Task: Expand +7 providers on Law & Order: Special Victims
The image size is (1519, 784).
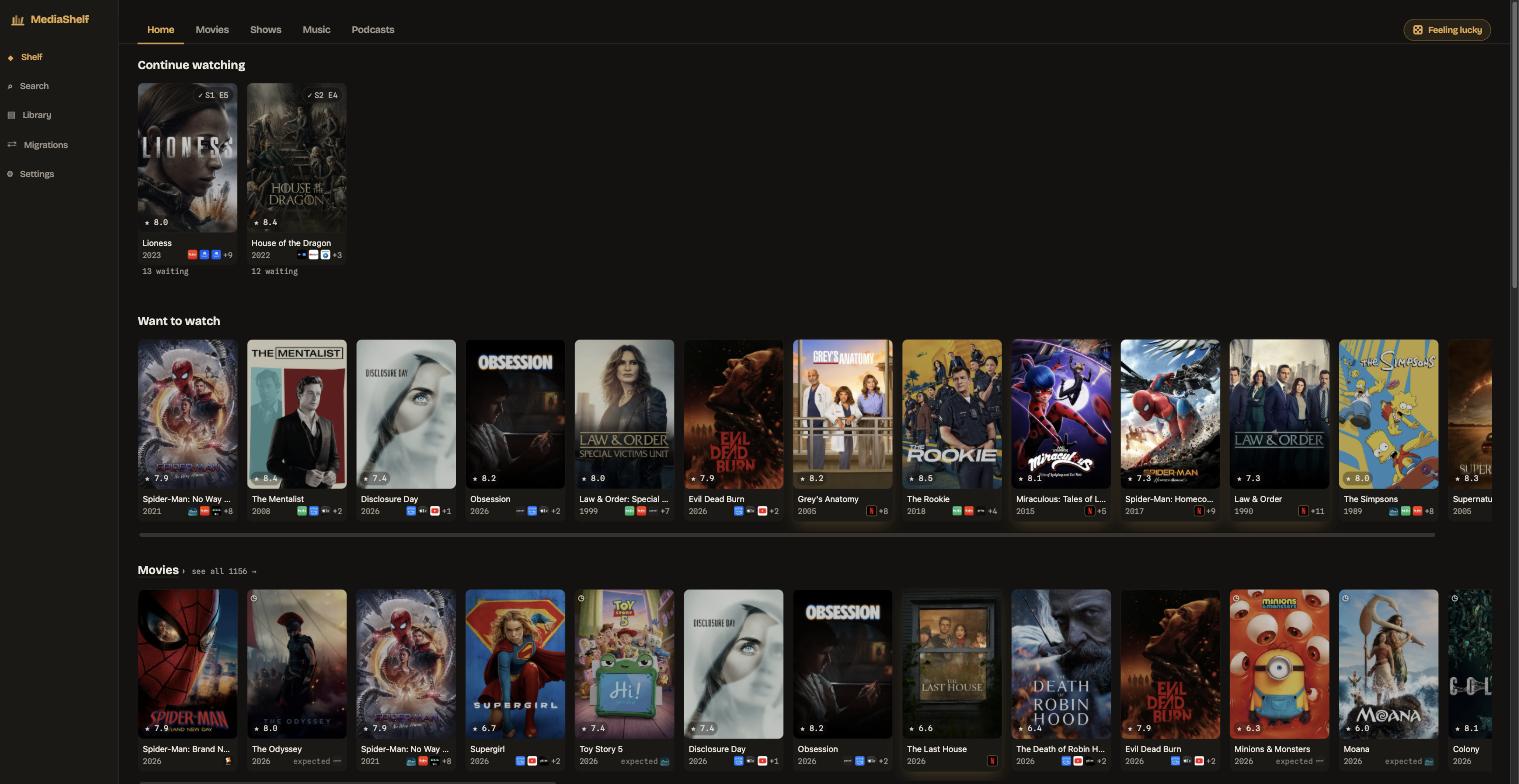Action: tap(665, 511)
